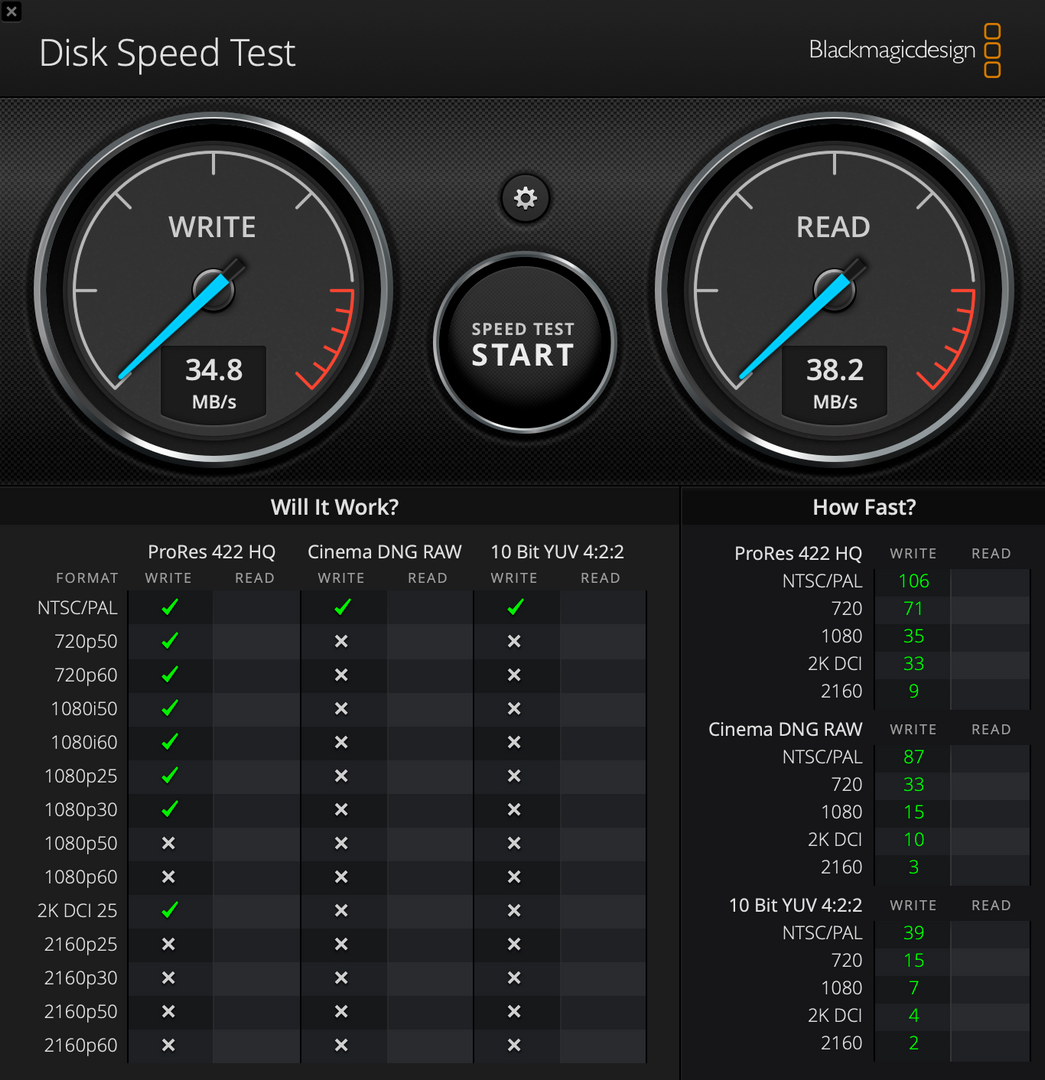Click ProRes 422 HQ NTSC/PAL value 106

913,581
